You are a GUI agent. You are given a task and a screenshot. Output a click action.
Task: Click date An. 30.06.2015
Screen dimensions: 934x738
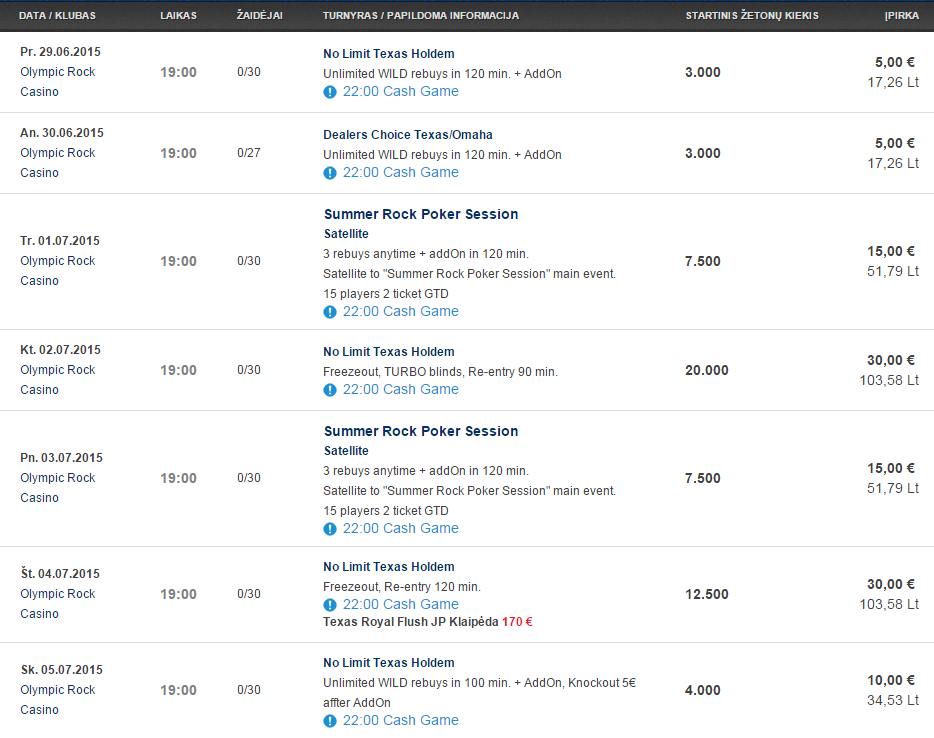pyautogui.click(x=62, y=133)
